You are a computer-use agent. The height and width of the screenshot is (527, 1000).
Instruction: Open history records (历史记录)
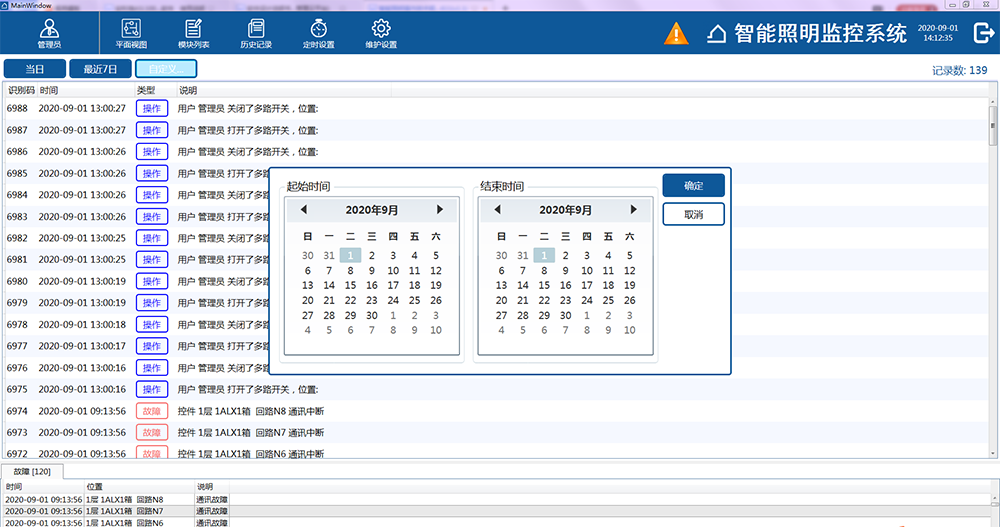[x=256, y=30]
